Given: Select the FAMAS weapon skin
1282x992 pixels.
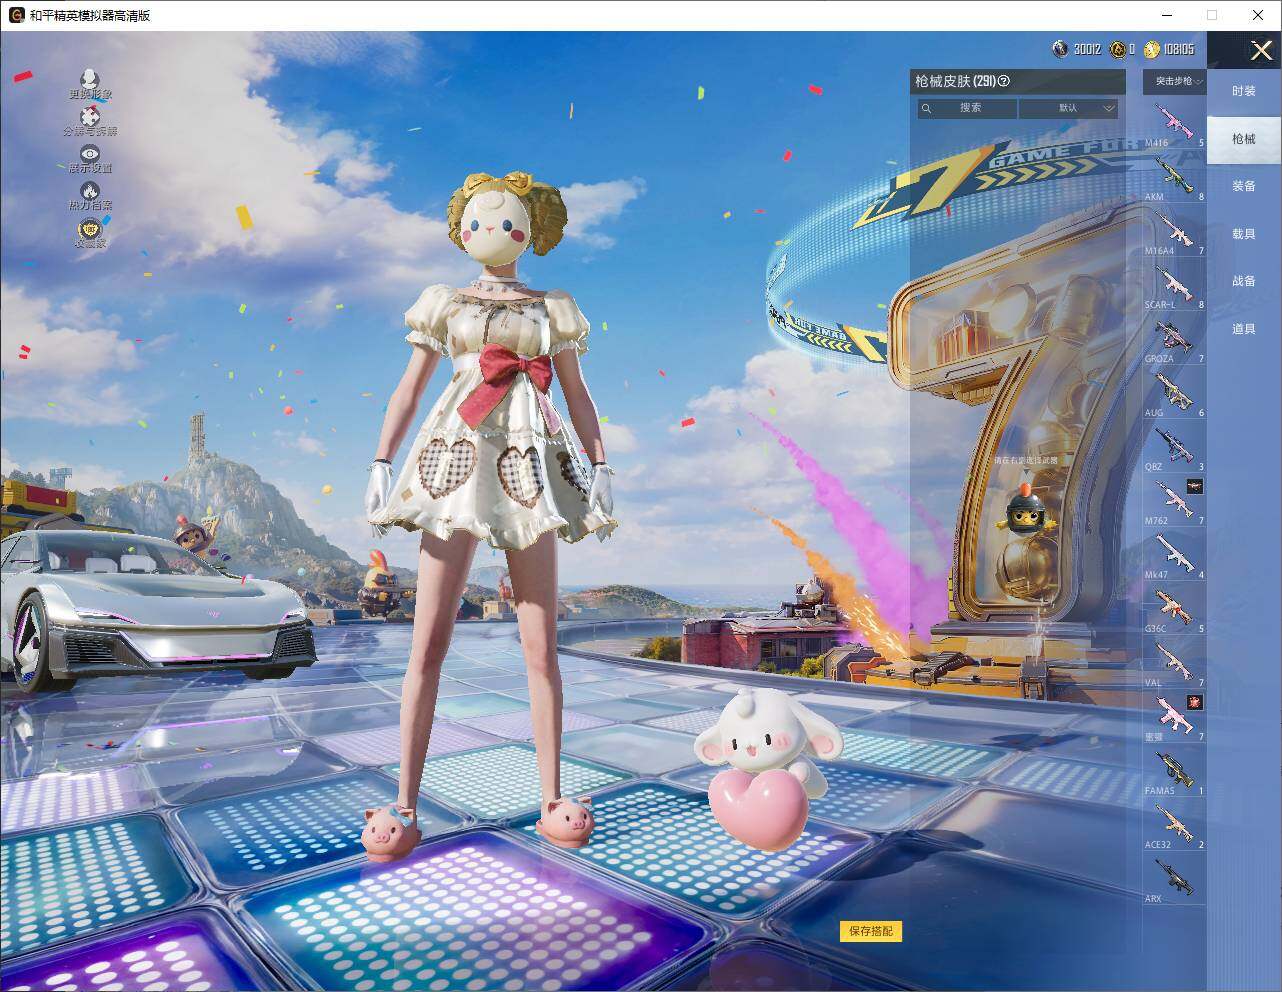Looking at the screenshot, I should [x=1174, y=772].
